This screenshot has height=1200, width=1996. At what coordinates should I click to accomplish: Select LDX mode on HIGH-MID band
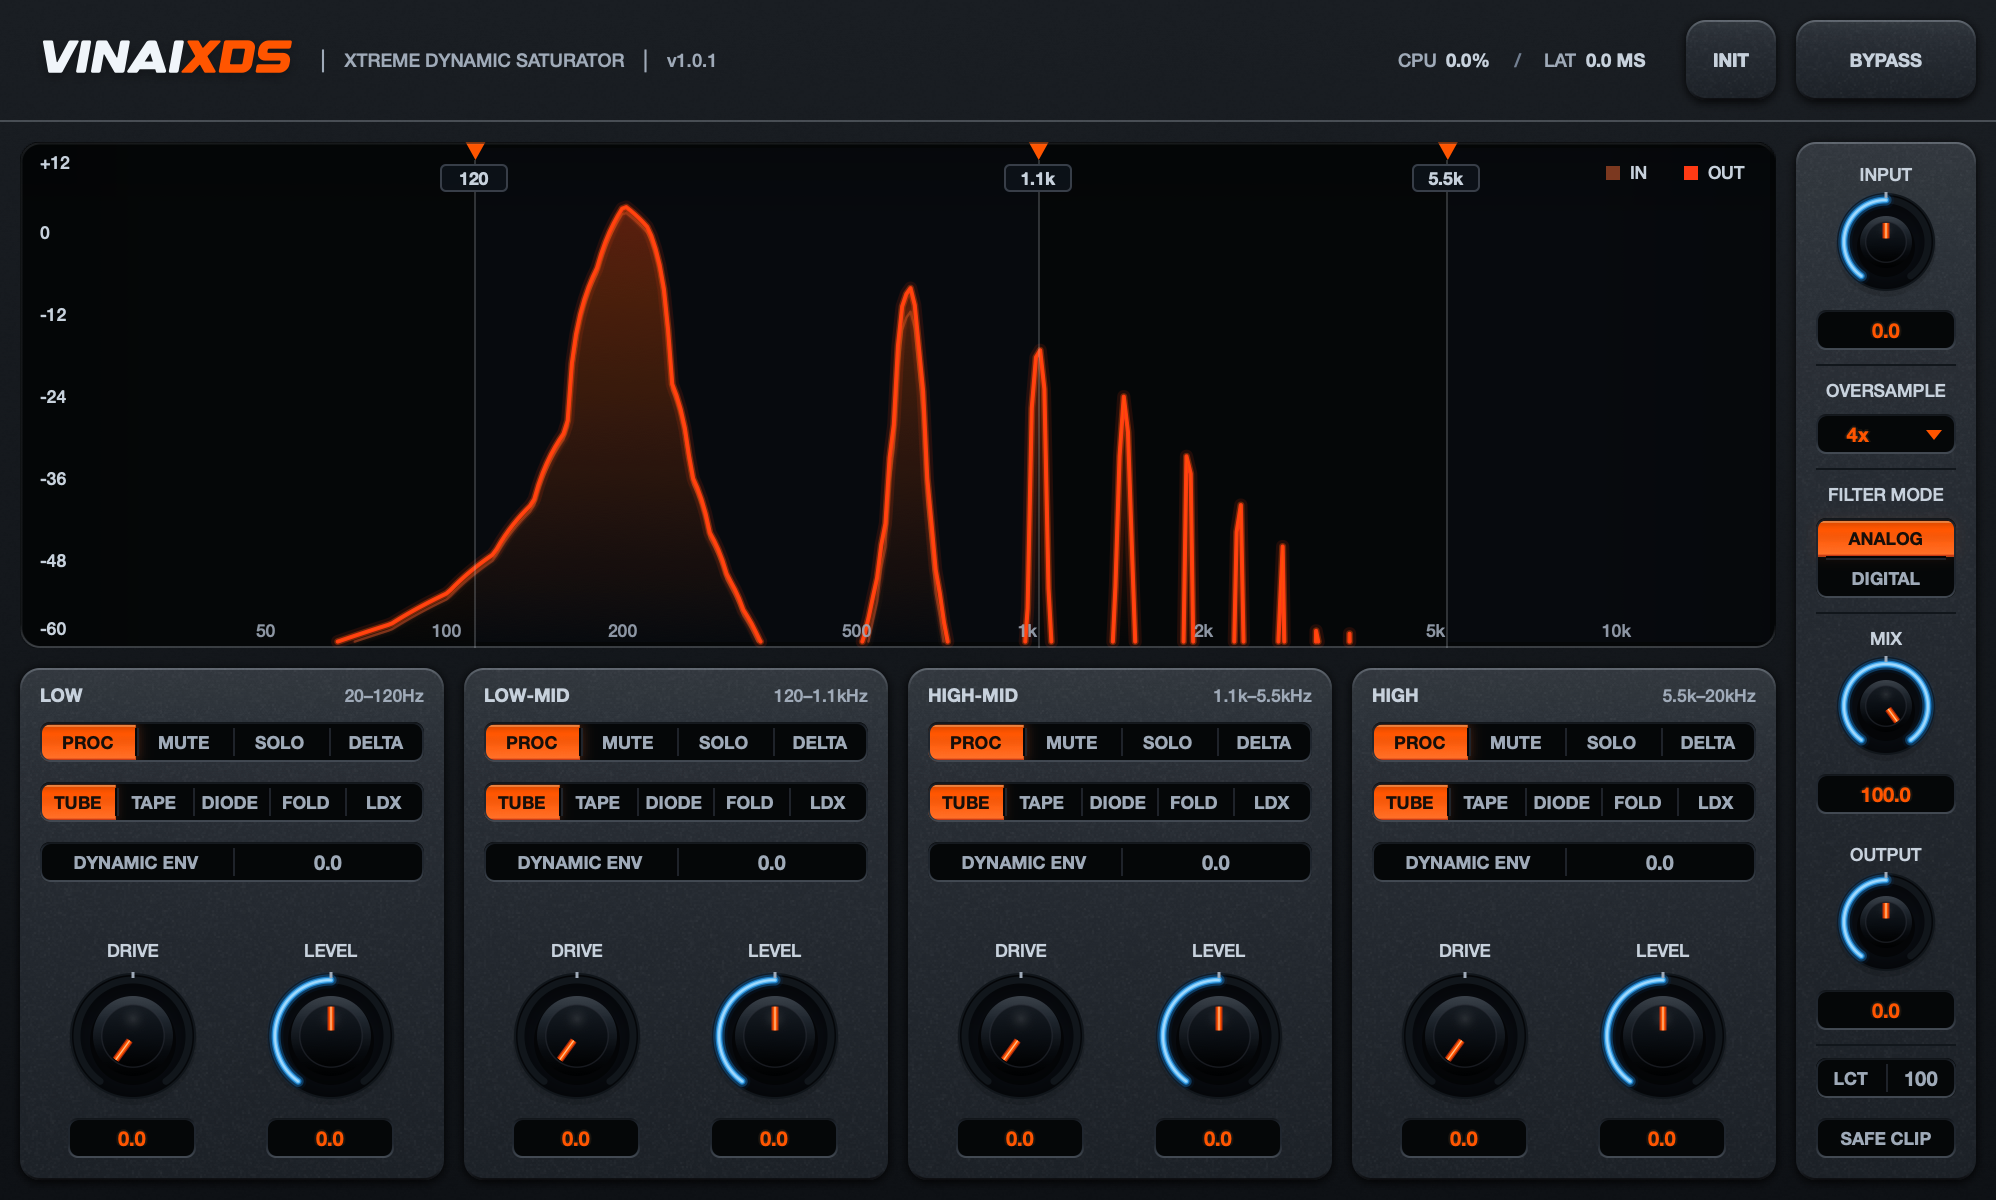click(x=1271, y=802)
